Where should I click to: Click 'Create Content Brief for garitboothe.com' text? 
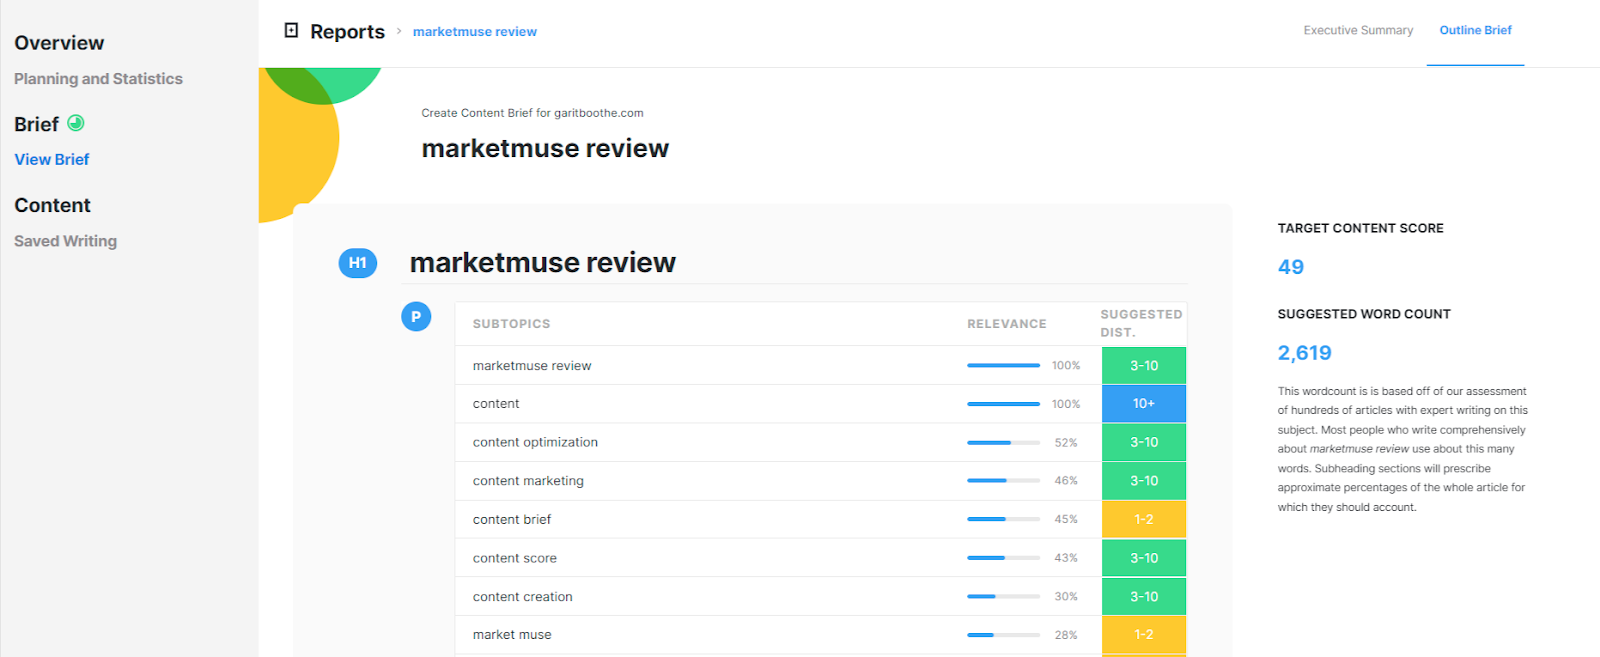(x=532, y=113)
